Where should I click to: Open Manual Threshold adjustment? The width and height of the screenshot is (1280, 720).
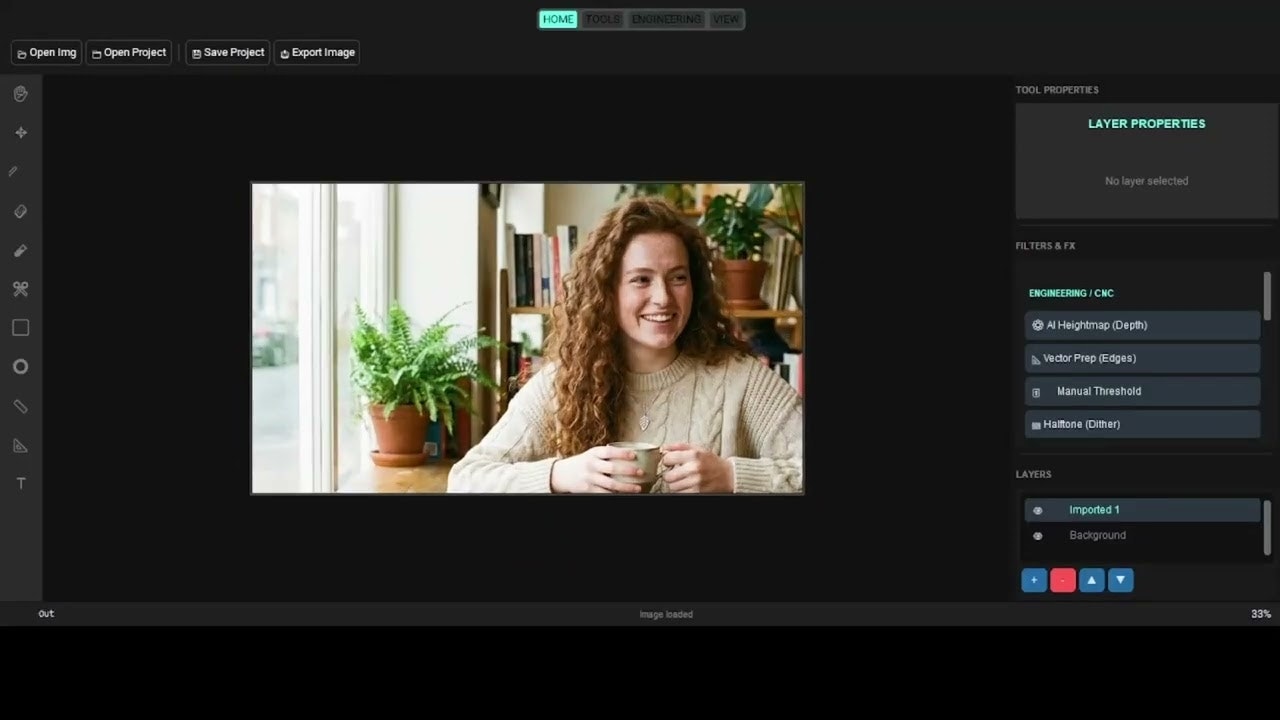point(1142,391)
